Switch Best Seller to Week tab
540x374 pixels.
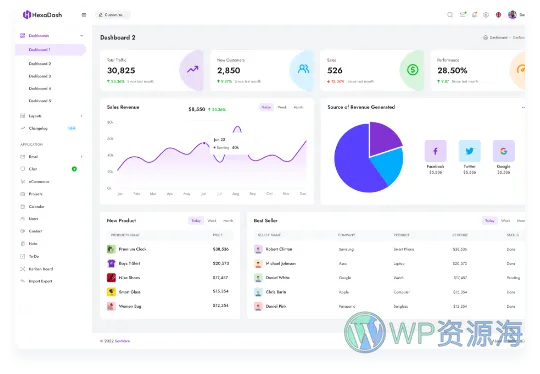click(x=505, y=220)
